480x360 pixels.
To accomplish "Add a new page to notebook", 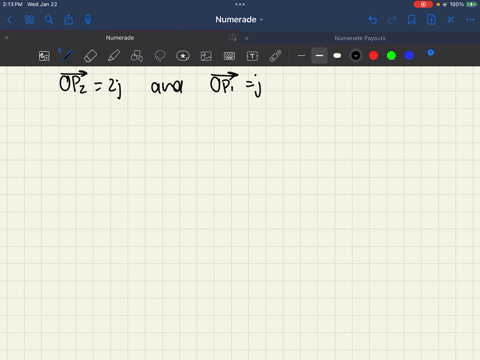I will point(431,20).
